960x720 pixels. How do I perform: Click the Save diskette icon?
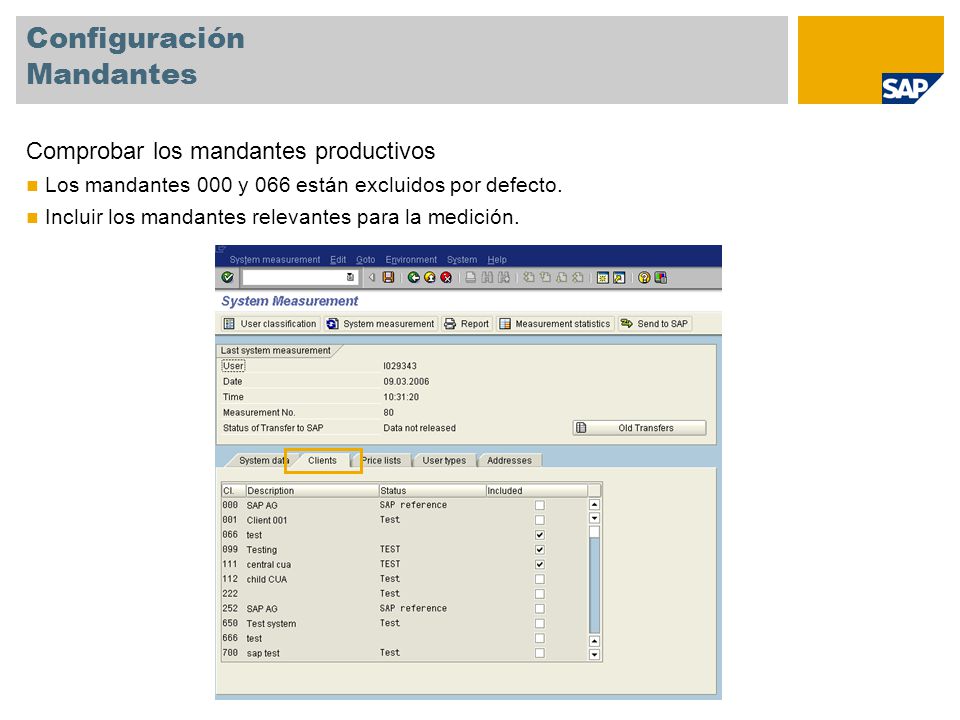point(388,277)
